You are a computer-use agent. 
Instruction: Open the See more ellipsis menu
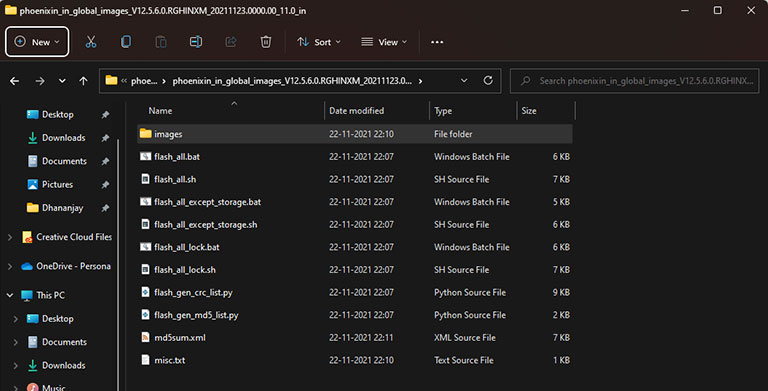[437, 42]
